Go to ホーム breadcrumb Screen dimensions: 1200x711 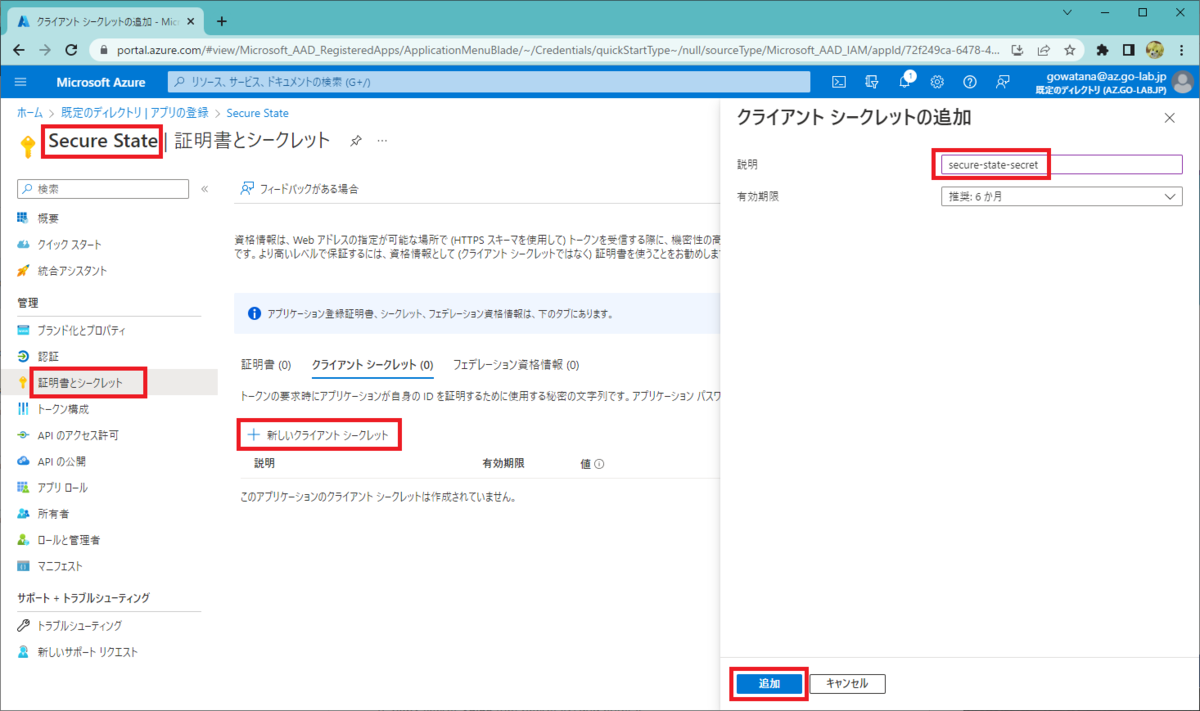(30, 113)
